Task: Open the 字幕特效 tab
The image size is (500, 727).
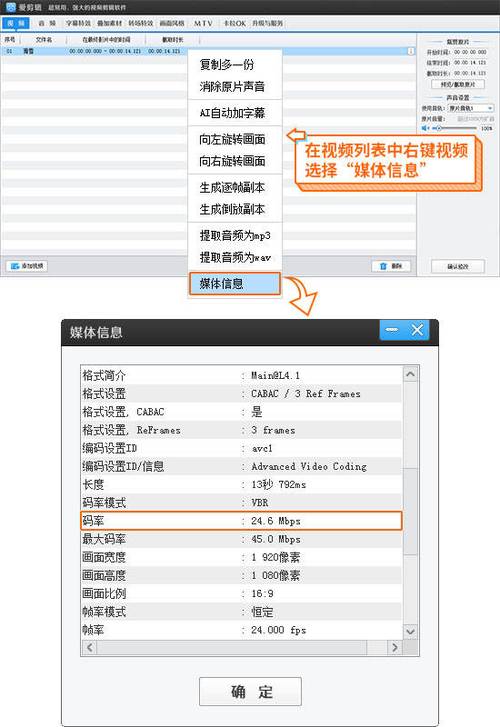Action: point(78,23)
